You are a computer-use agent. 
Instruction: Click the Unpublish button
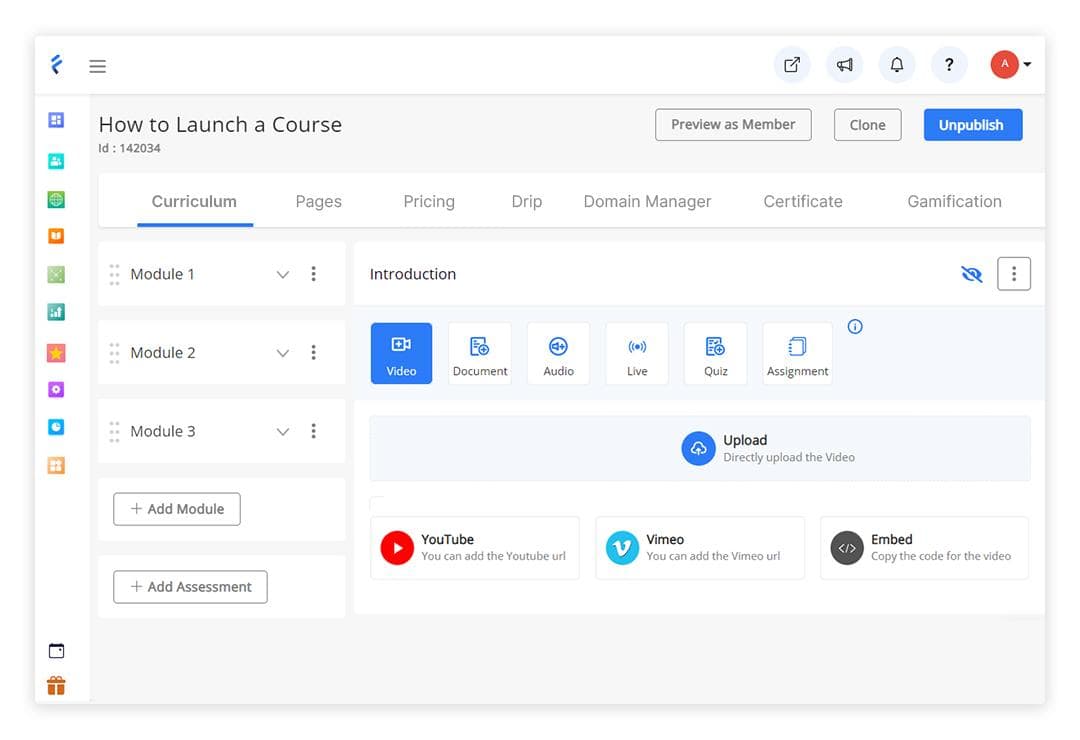pos(972,124)
